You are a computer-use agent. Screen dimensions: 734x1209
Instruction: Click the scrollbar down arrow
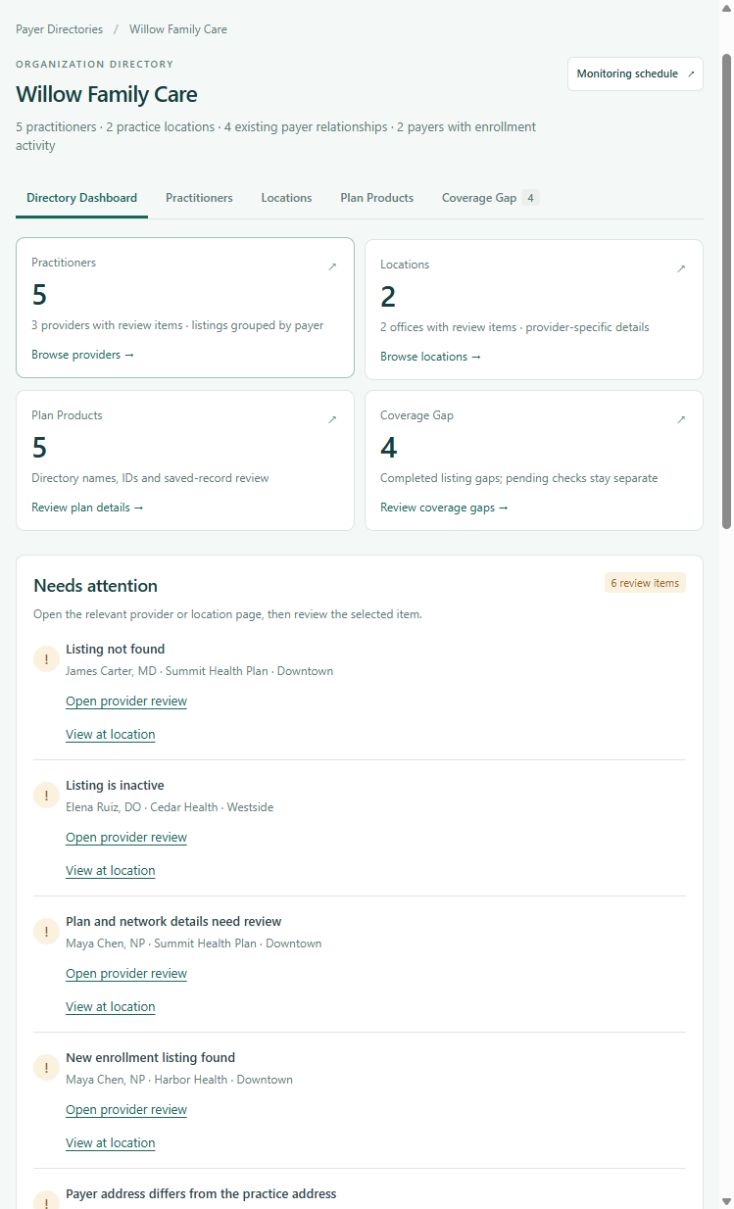point(726,1201)
